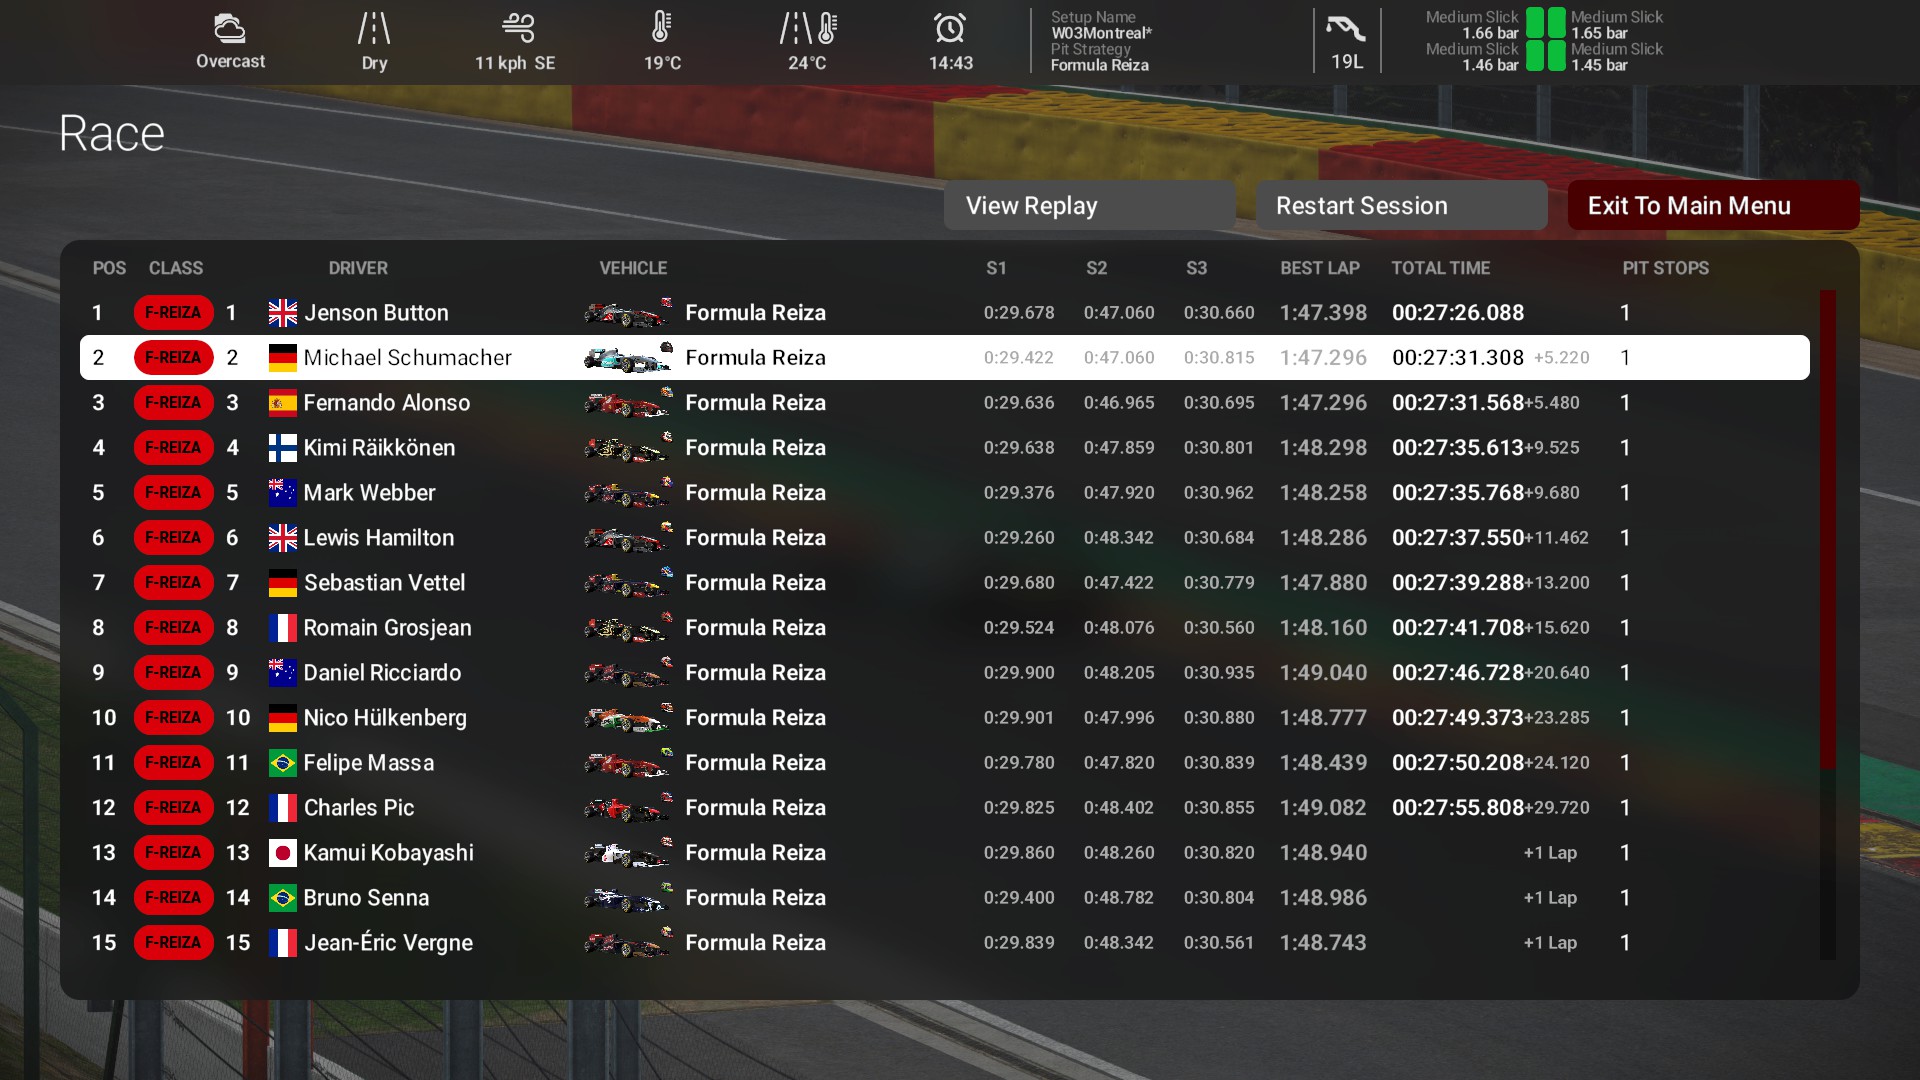Click the TOTAL TIME column header

pos(1441,268)
